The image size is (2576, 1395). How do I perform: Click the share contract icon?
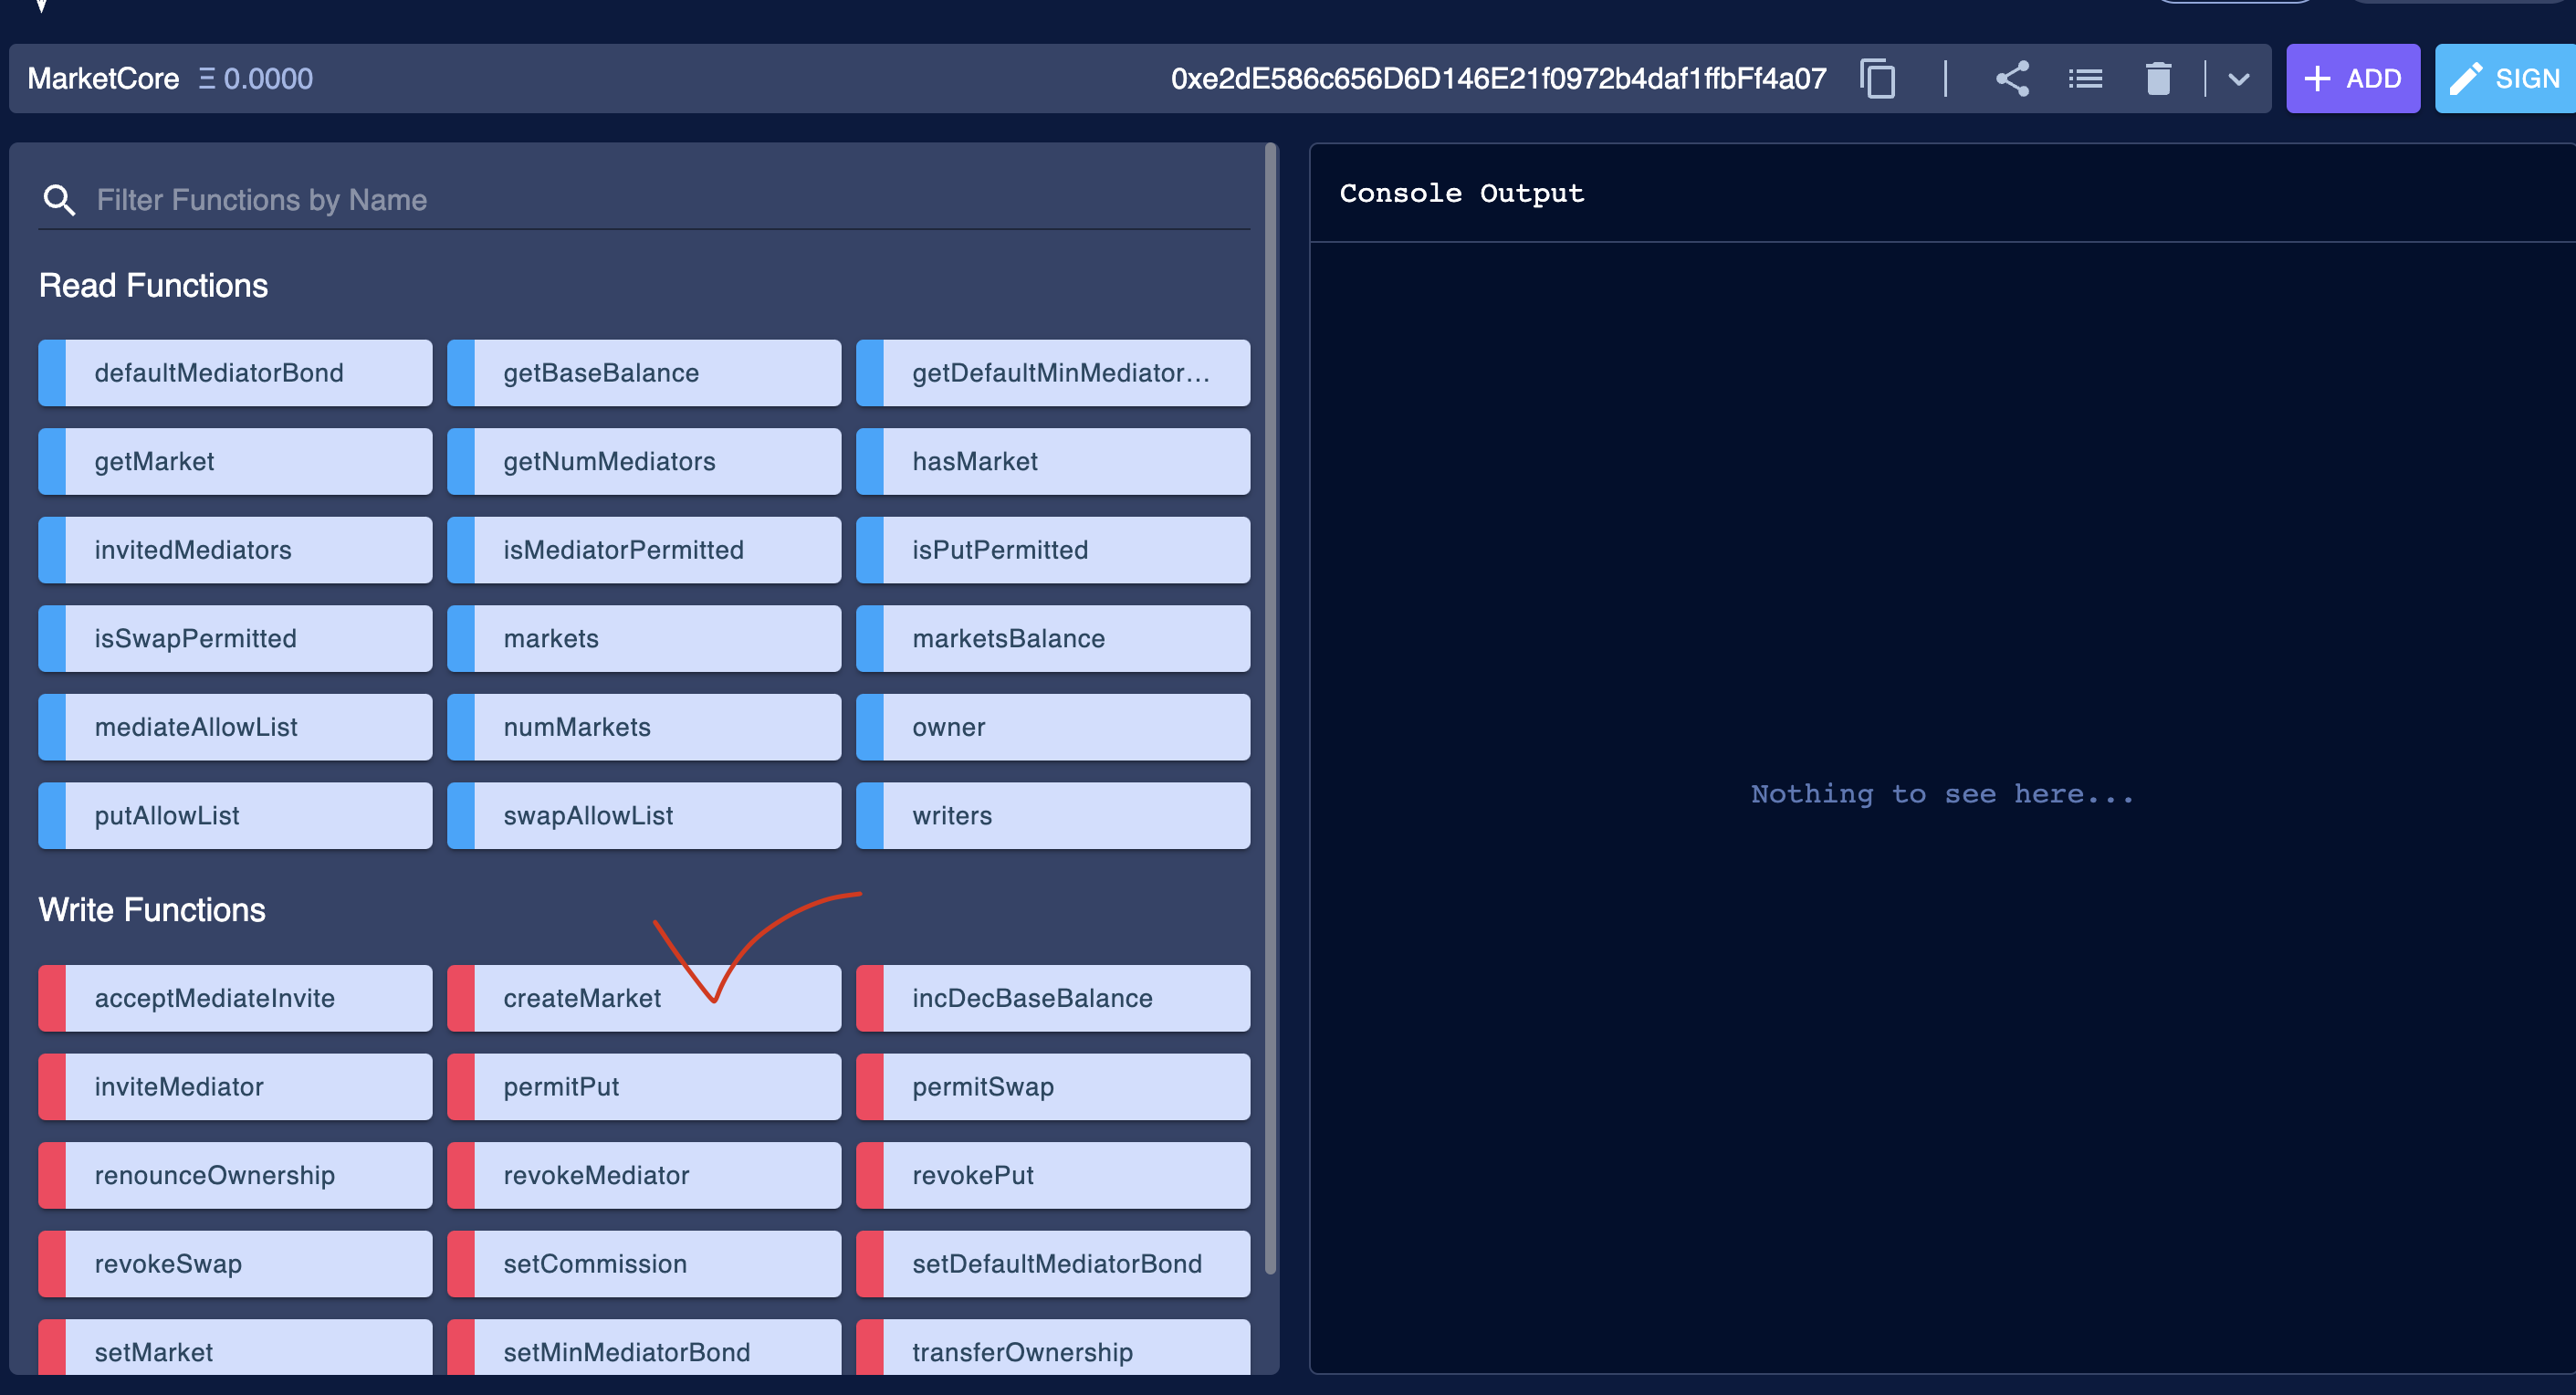2012,78
